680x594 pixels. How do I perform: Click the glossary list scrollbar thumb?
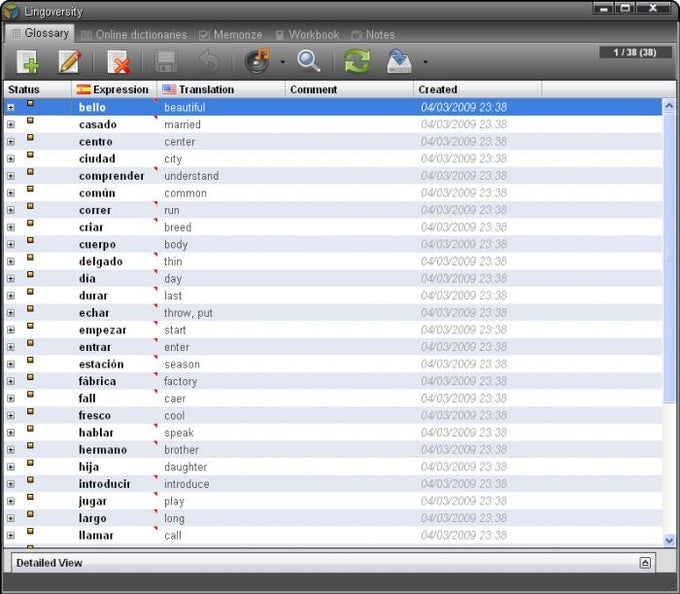click(x=669, y=258)
